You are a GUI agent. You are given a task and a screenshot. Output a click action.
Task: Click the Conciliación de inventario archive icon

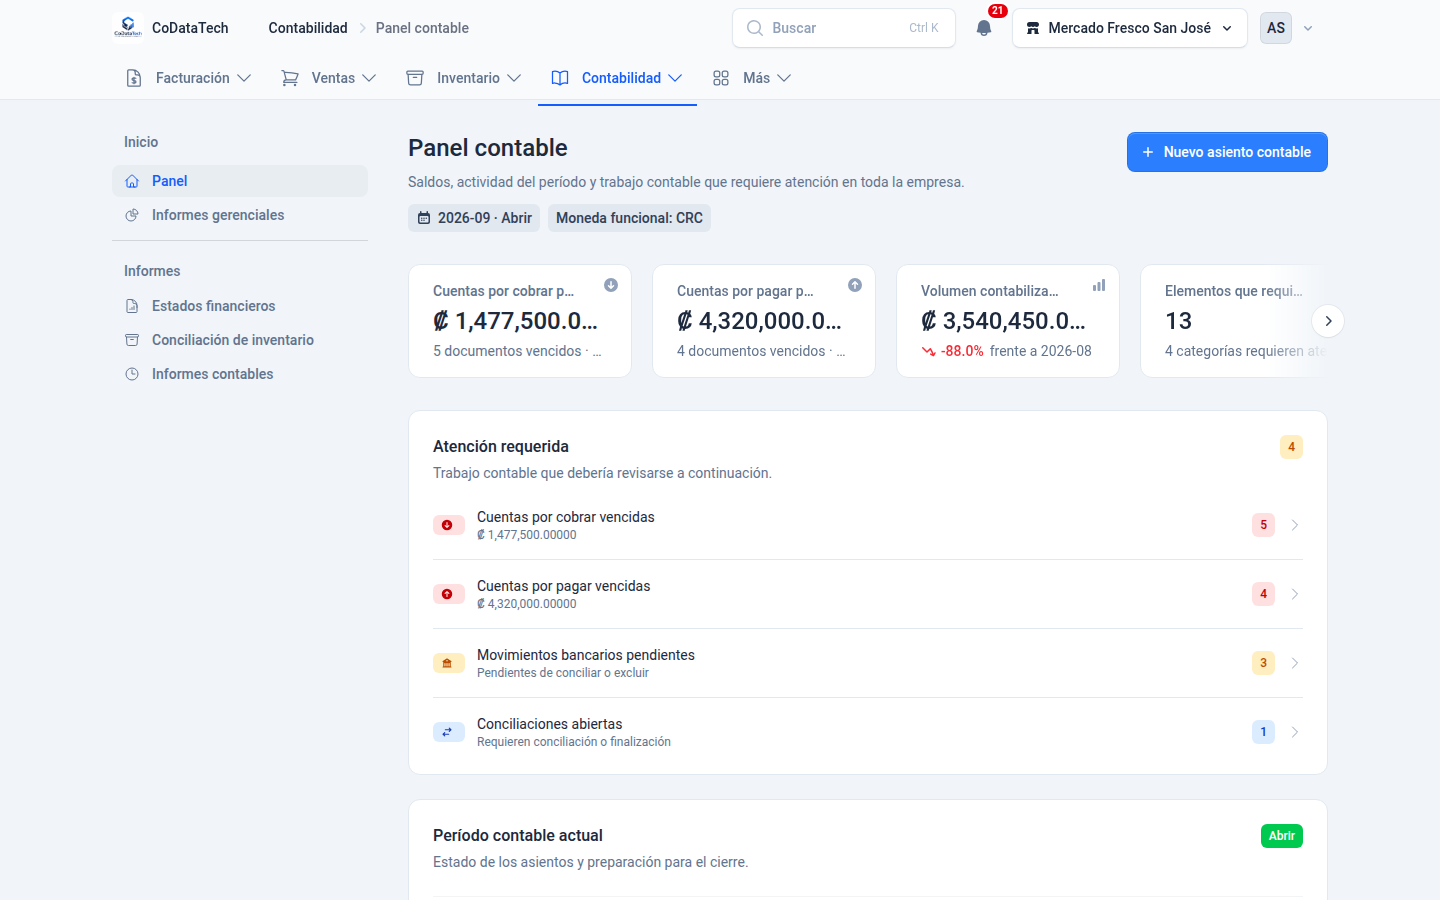pyautogui.click(x=132, y=340)
